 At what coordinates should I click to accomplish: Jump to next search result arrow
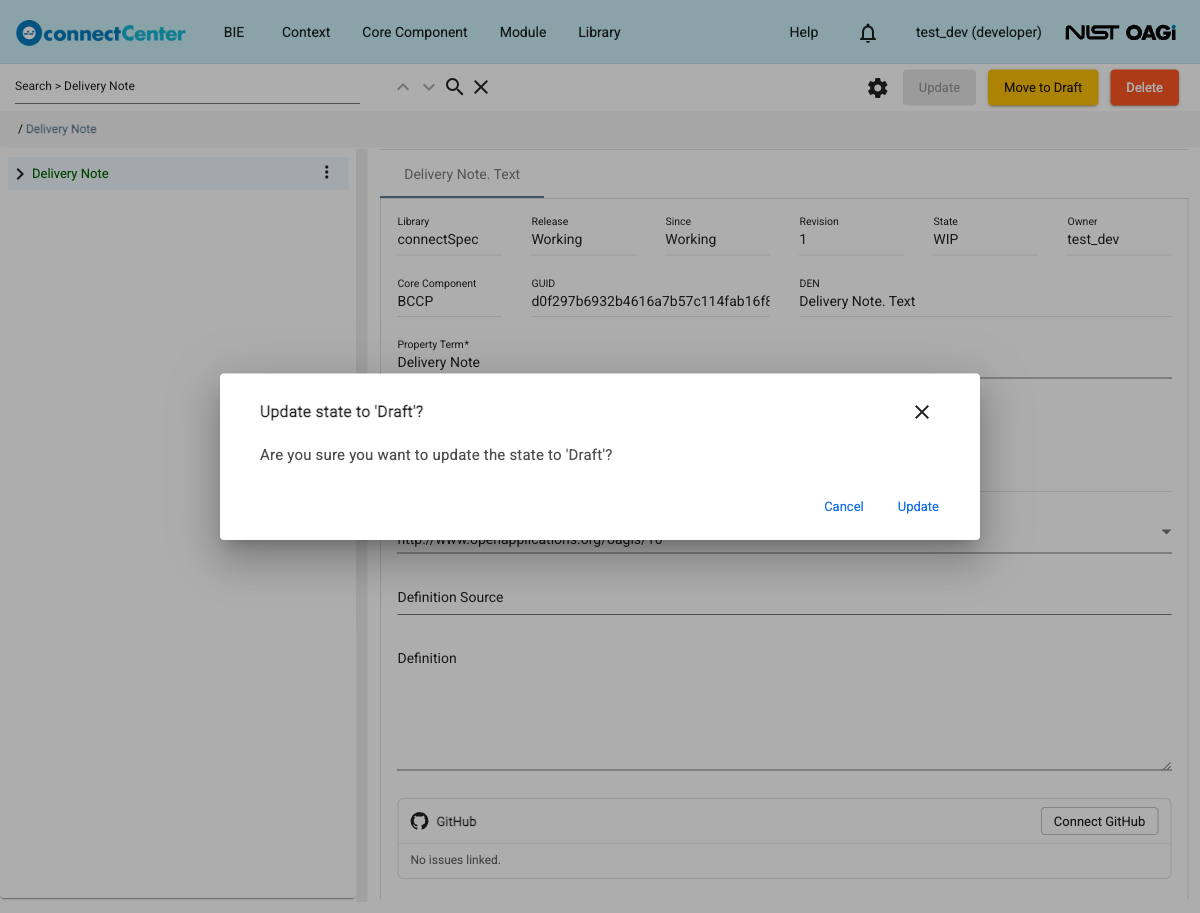pos(429,87)
